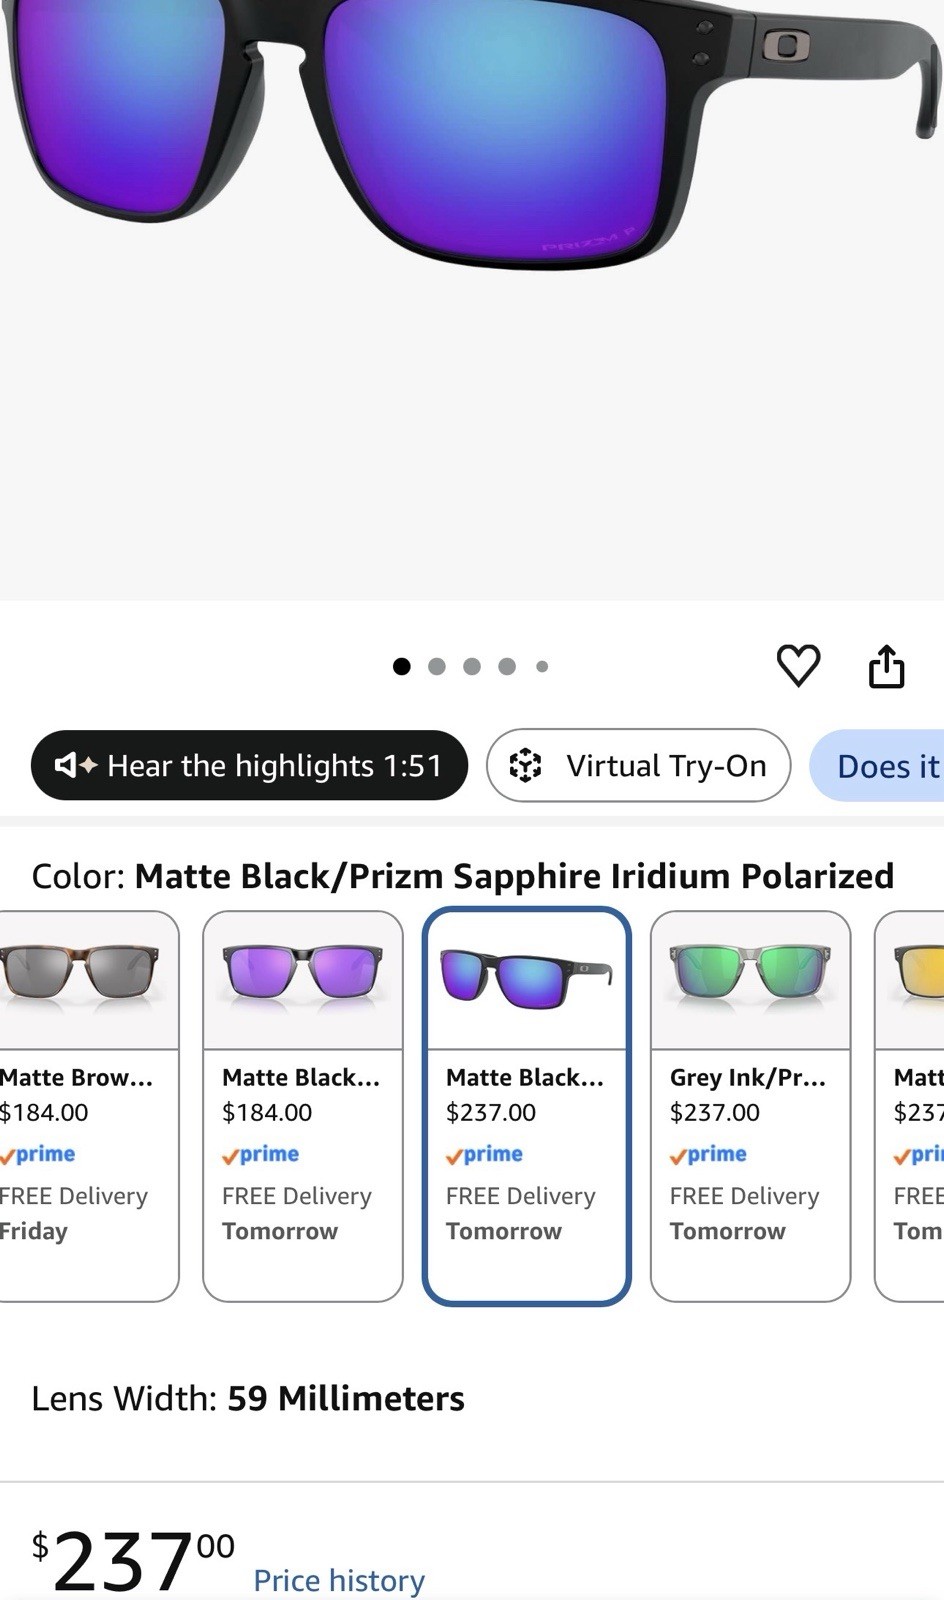Go to the fifth small pagination dot
This screenshot has height=1600, width=944.
(542, 666)
